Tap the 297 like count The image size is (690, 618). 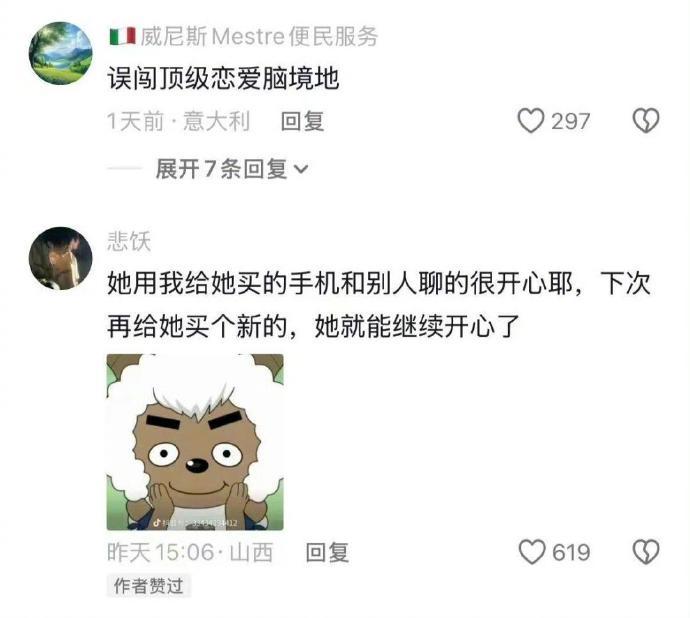[570, 121]
